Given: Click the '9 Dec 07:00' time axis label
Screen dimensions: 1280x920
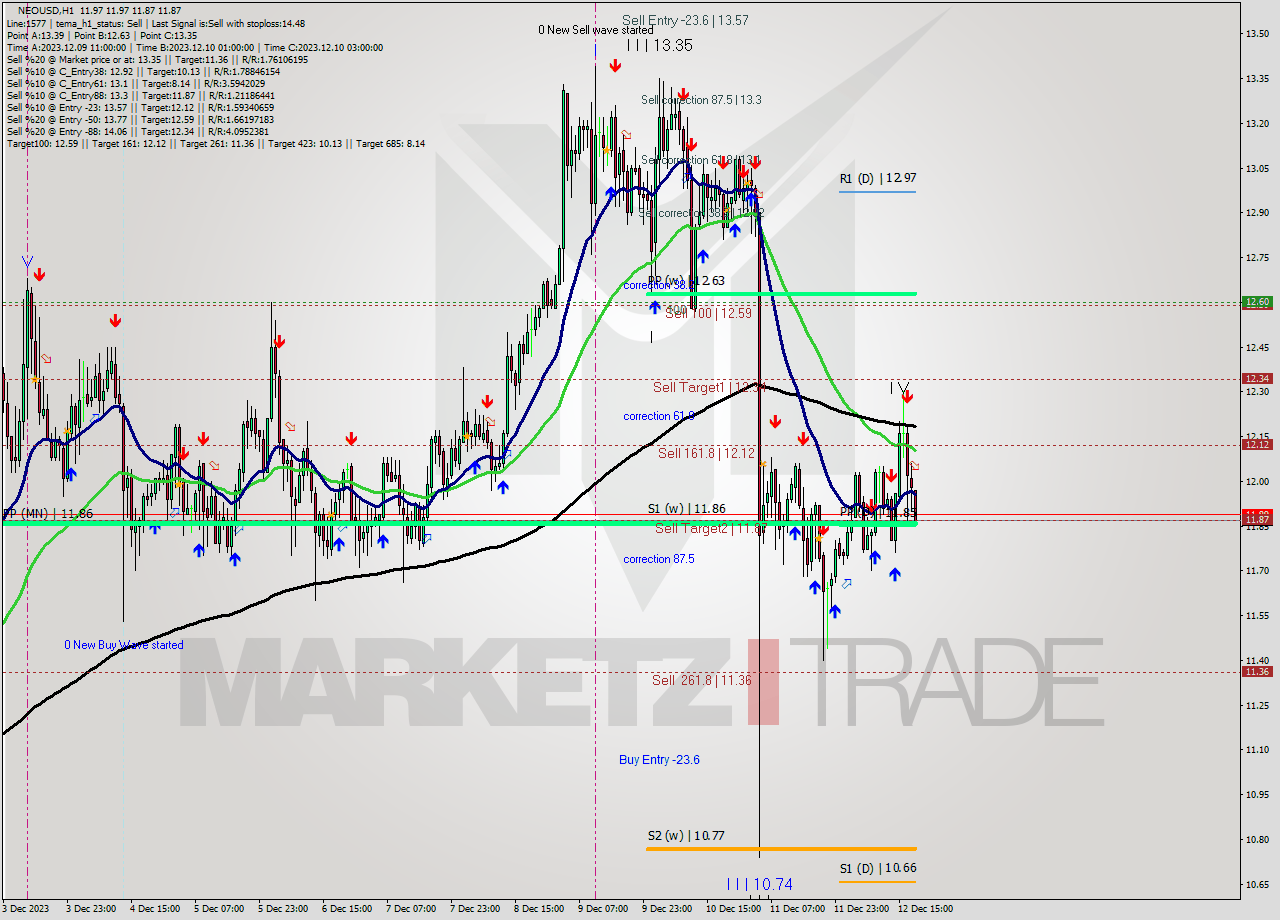Looking at the screenshot, I should tap(603, 909).
